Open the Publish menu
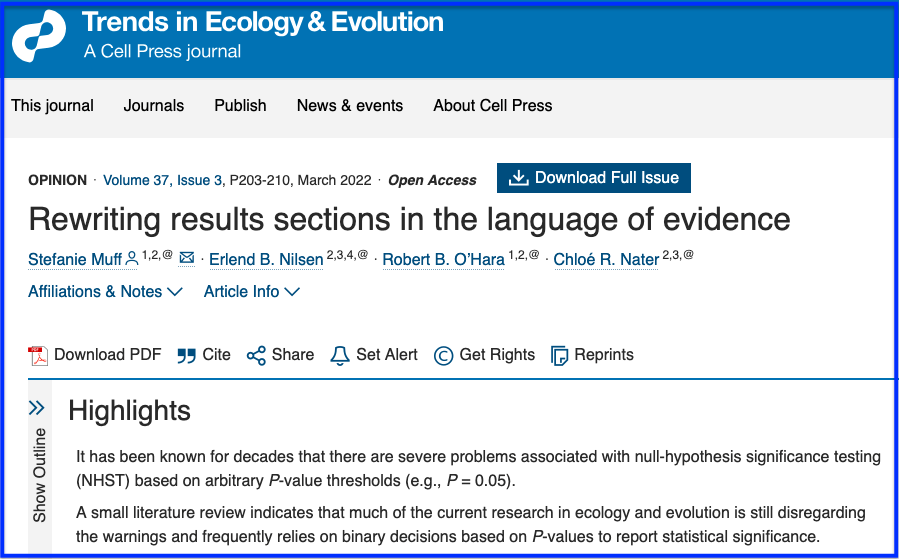Screen dimensions: 899x559 pyautogui.click(x=240, y=106)
